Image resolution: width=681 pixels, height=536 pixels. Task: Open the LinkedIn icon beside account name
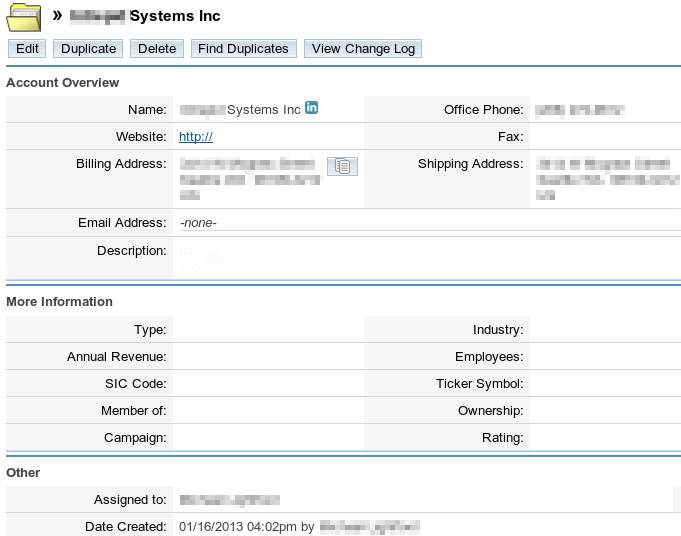[312, 108]
